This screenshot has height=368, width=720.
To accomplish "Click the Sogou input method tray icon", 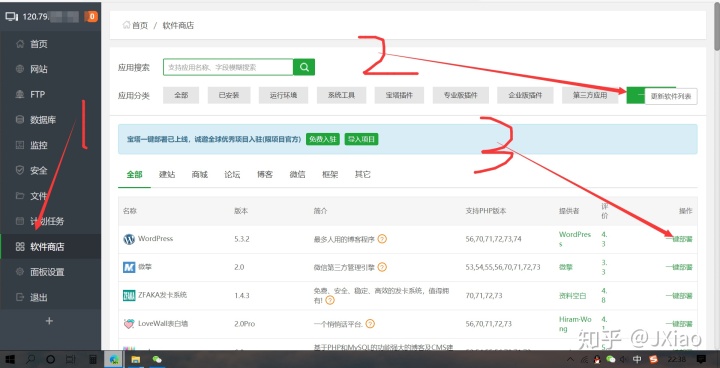I will pyautogui.click(x=653, y=359).
